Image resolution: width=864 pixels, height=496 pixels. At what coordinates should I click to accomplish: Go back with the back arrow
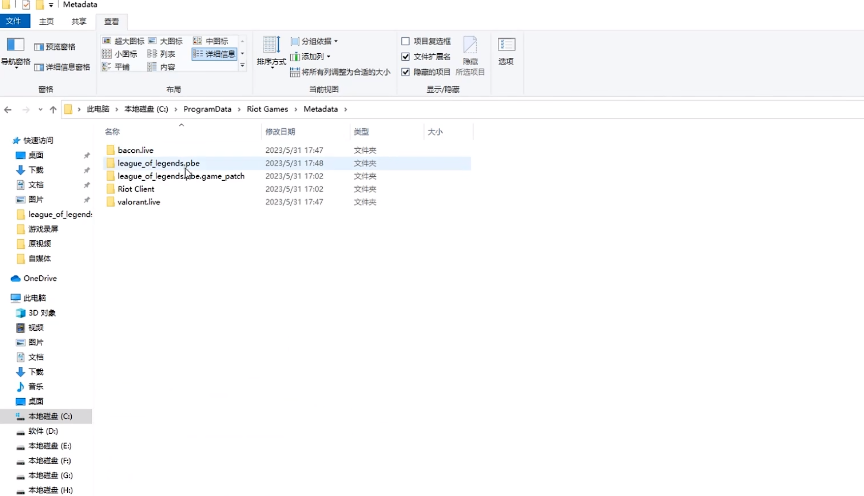8,110
